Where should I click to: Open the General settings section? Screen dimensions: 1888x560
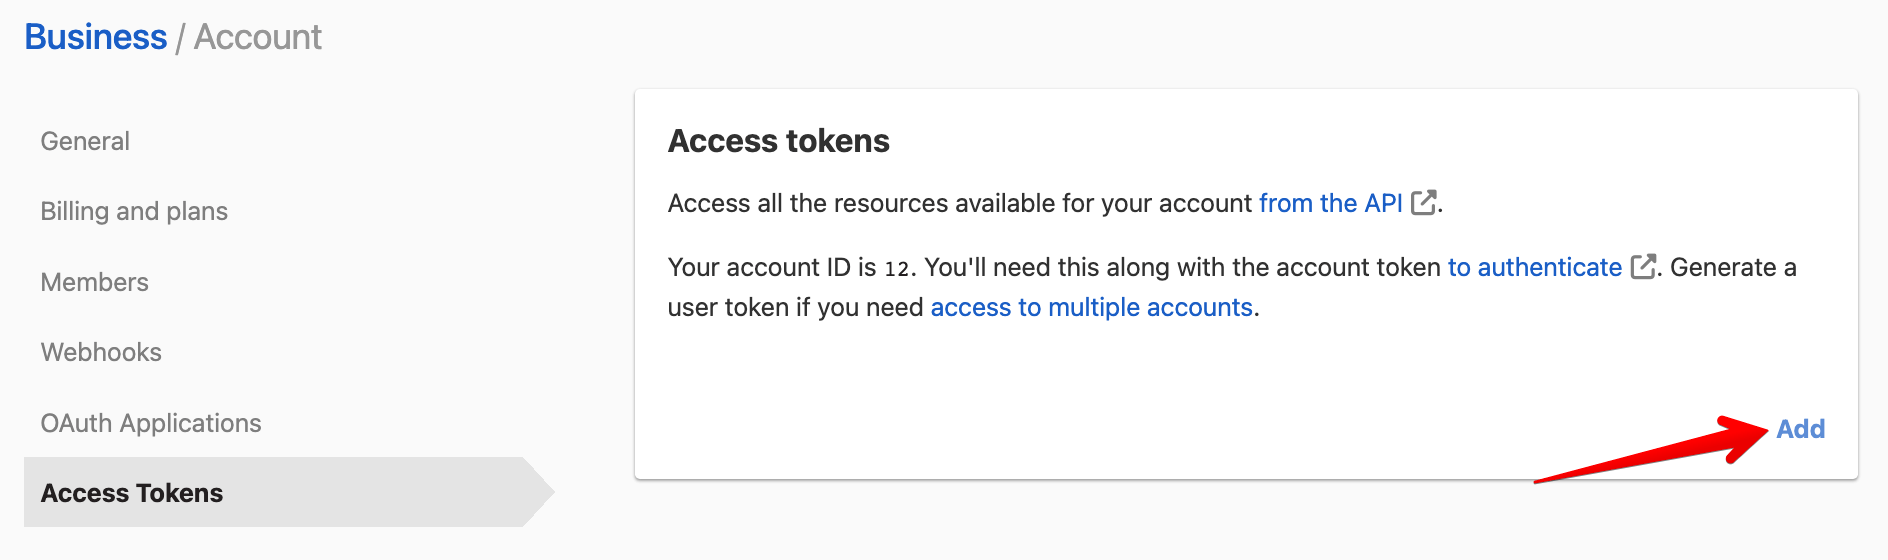click(x=85, y=141)
